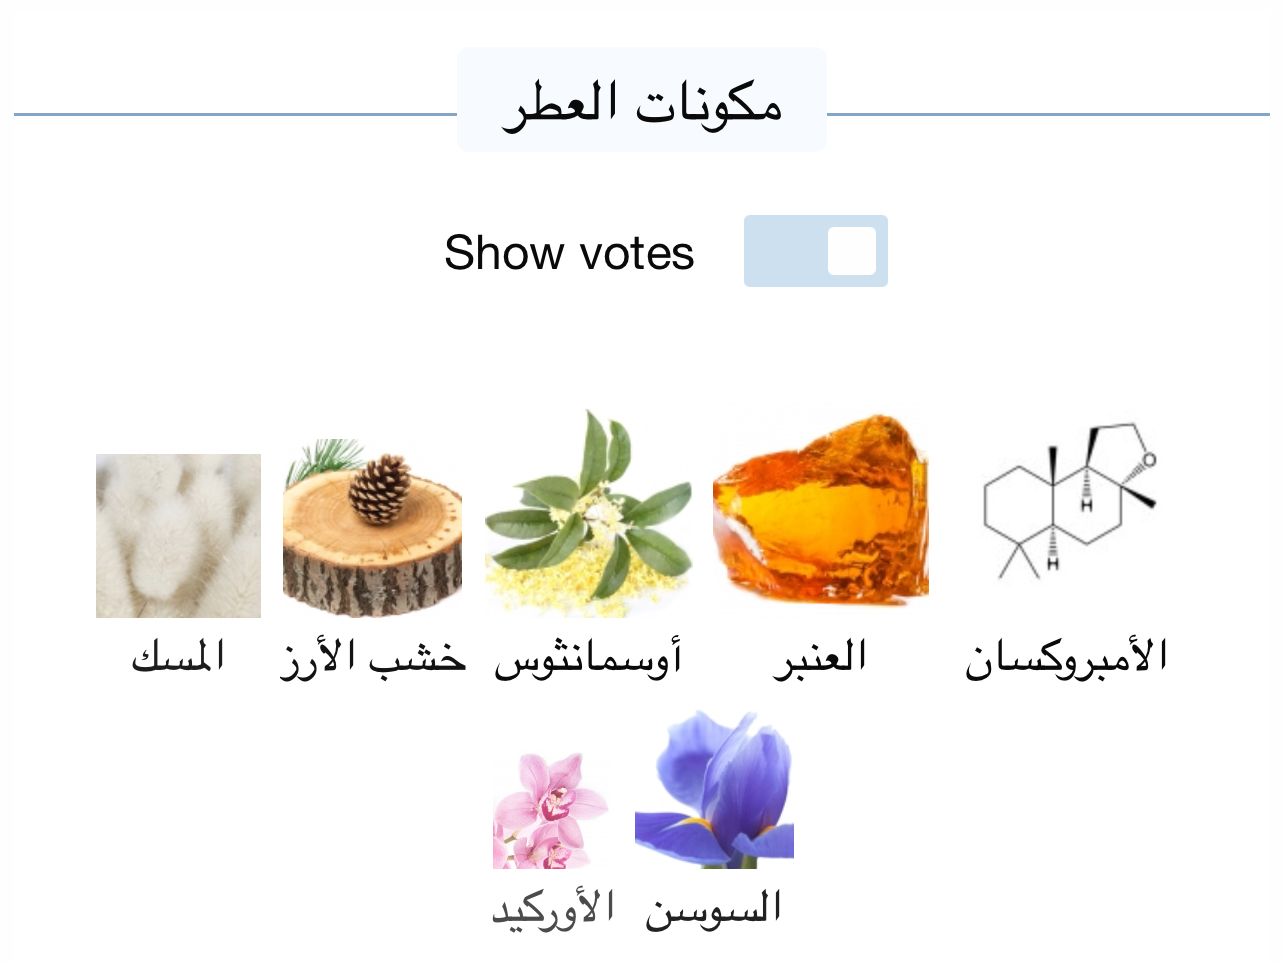
Task: Click the "Show votes" label text
Action: click(x=569, y=252)
